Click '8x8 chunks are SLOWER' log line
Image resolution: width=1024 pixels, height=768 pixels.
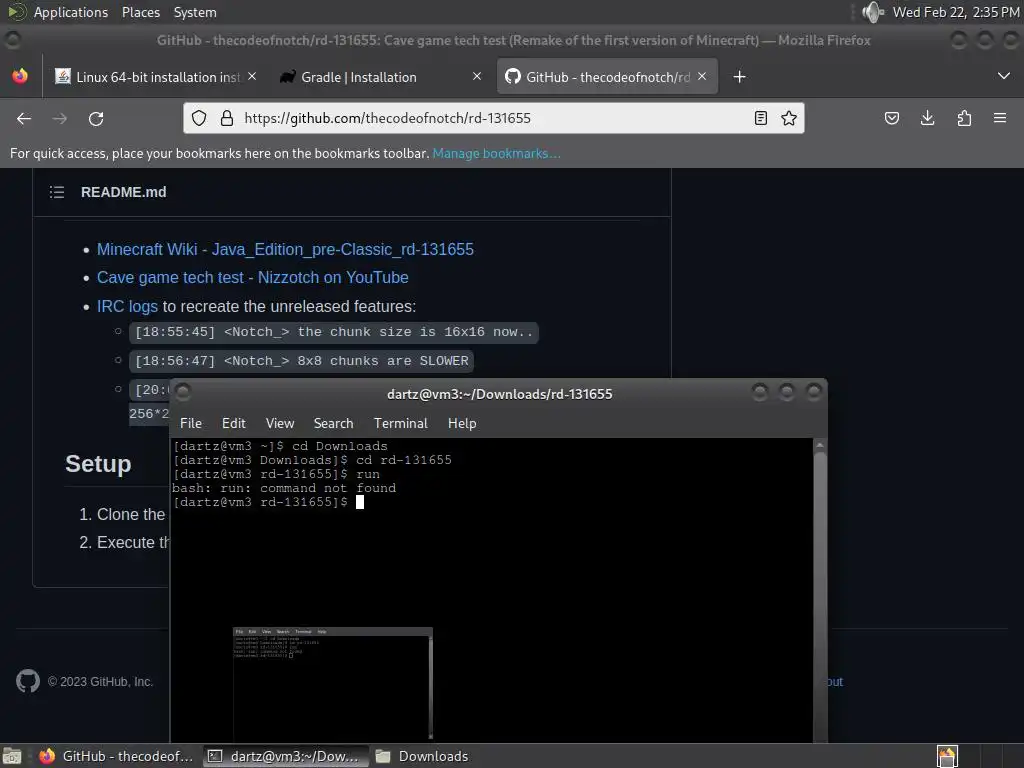click(x=302, y=360)
